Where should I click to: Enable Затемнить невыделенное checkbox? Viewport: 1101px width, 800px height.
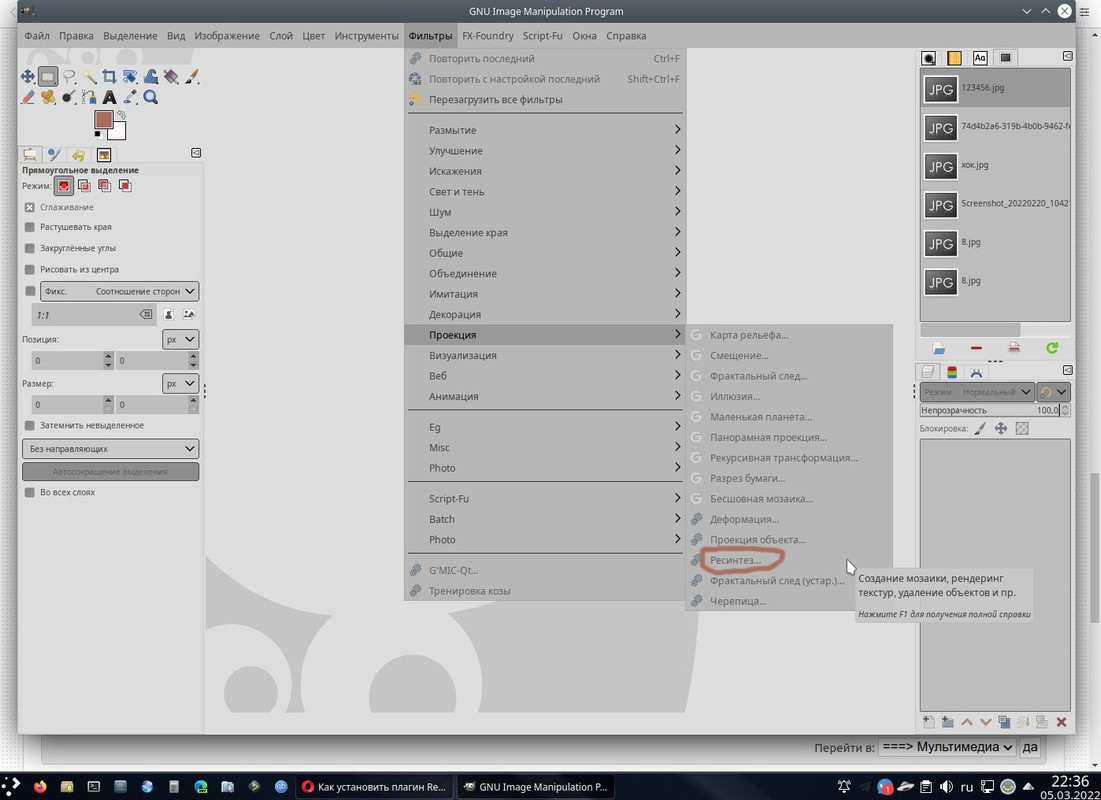pyautogui.click(x=29, y=426)
